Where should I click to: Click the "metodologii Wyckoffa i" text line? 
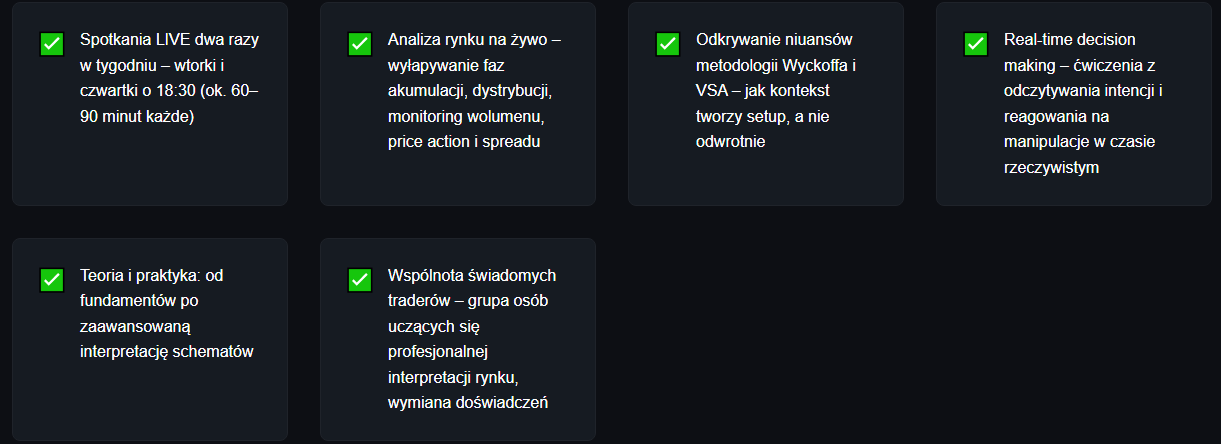click(x=776, y=65)
